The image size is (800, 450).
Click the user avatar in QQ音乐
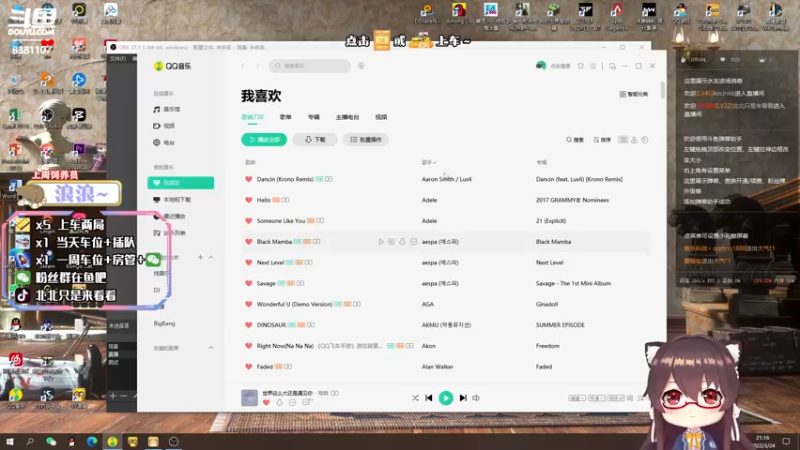541,66
